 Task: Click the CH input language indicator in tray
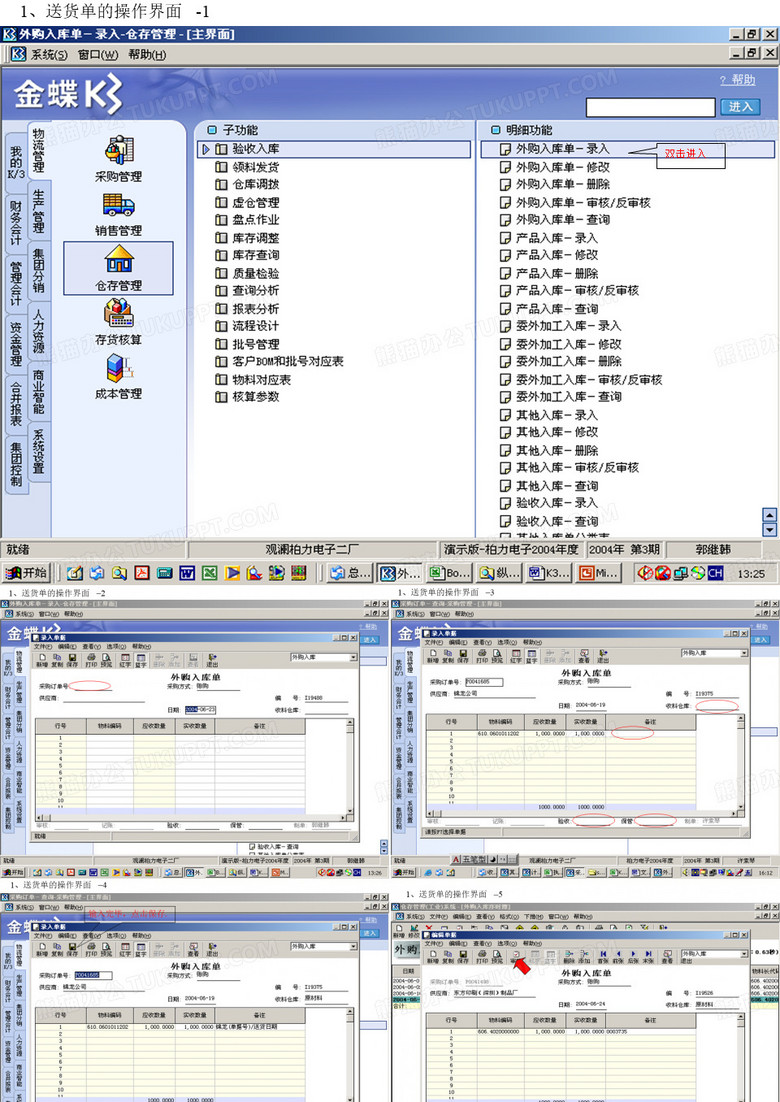point(715,573)
